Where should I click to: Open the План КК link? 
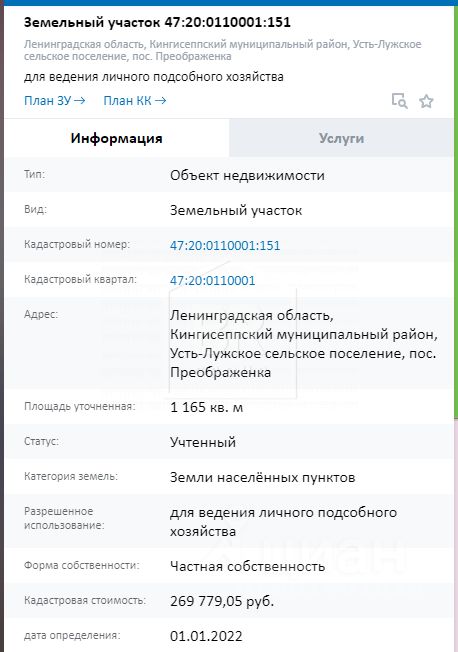pos(135,101)
